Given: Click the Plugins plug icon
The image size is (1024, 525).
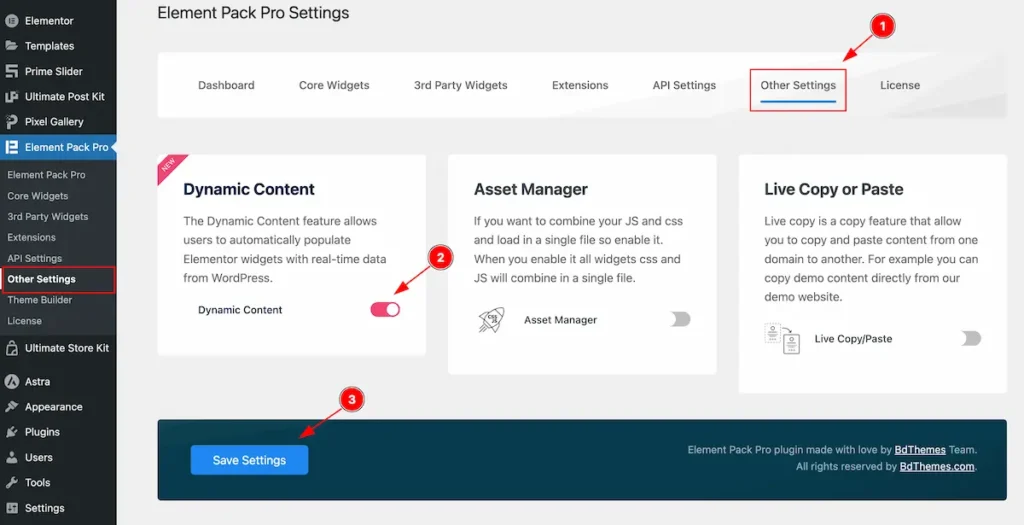Looking at the screenshot, I should 11,432.
